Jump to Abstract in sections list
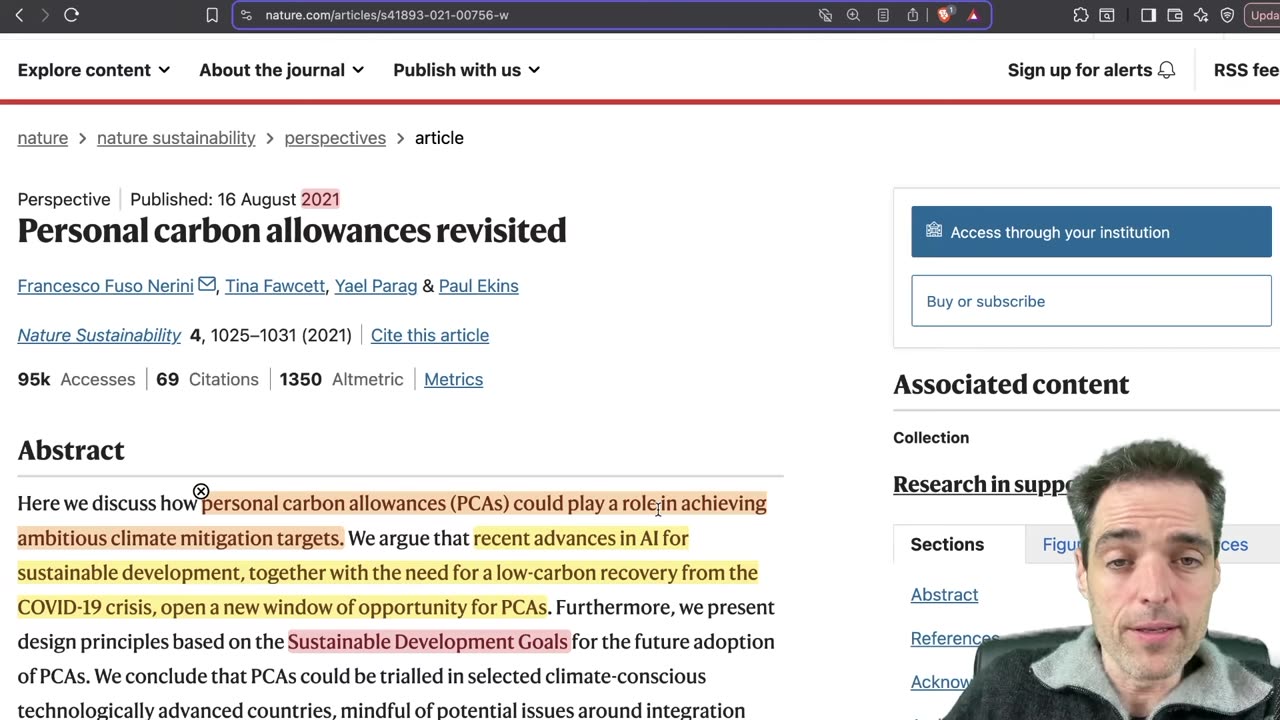Screen dimensions: 1280x720 click(x=944, y=594)
